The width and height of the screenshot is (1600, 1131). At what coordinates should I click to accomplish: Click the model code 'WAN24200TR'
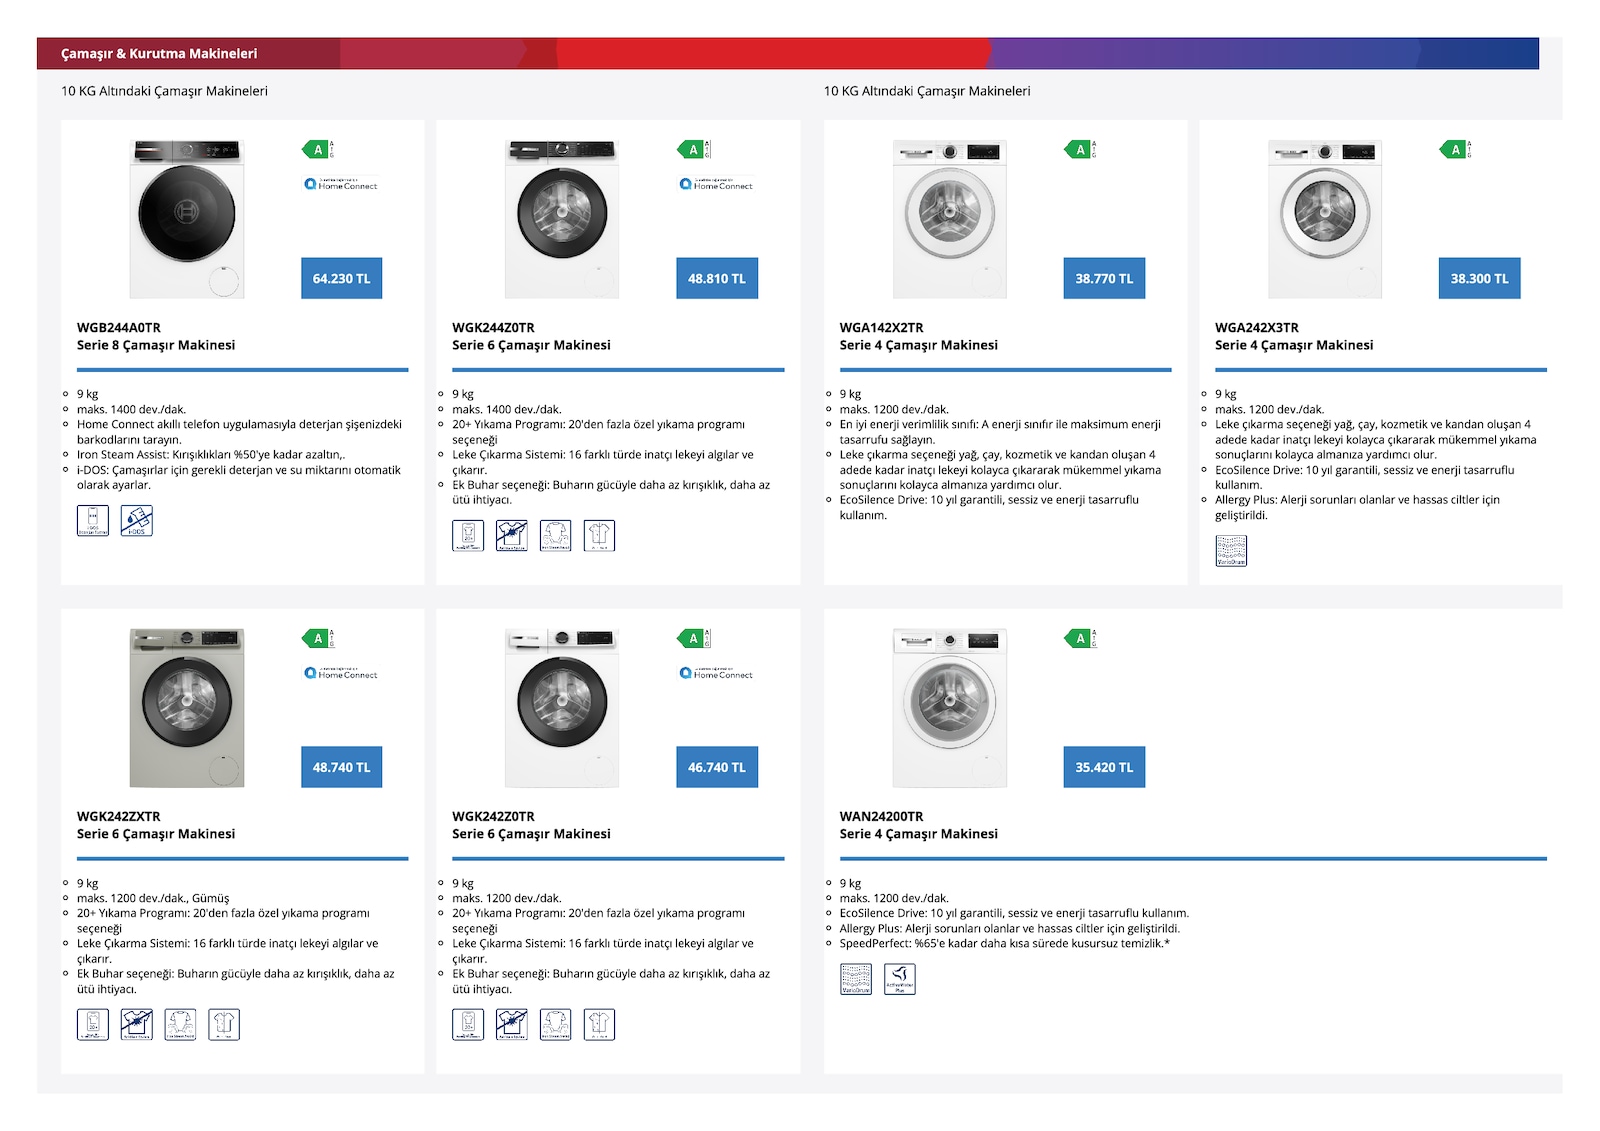pos(881,816)
